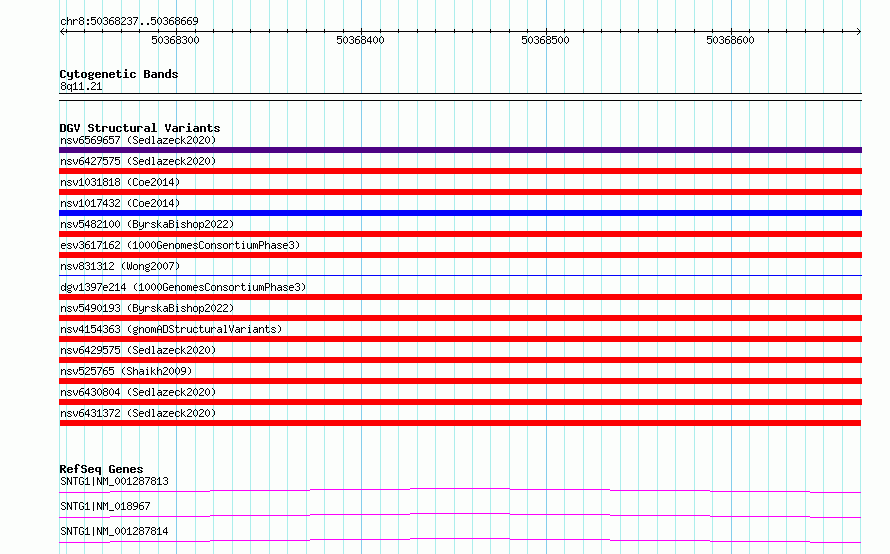Click ruler position 50368600
Viewport: 890px width, 554px height.
(731, 40)
